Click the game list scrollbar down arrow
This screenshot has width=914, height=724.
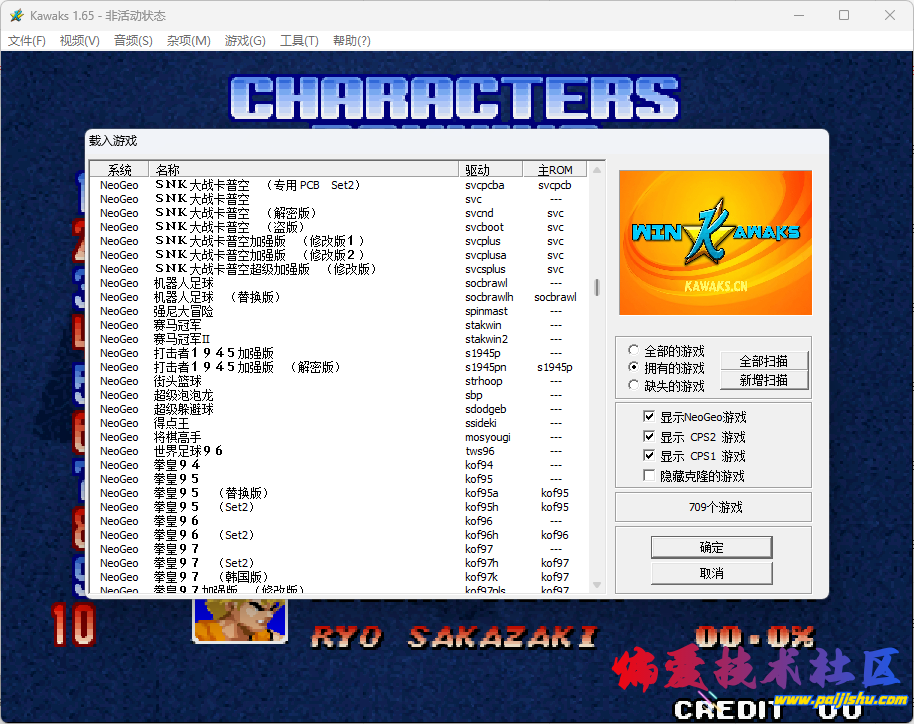[x=596, y=586]
